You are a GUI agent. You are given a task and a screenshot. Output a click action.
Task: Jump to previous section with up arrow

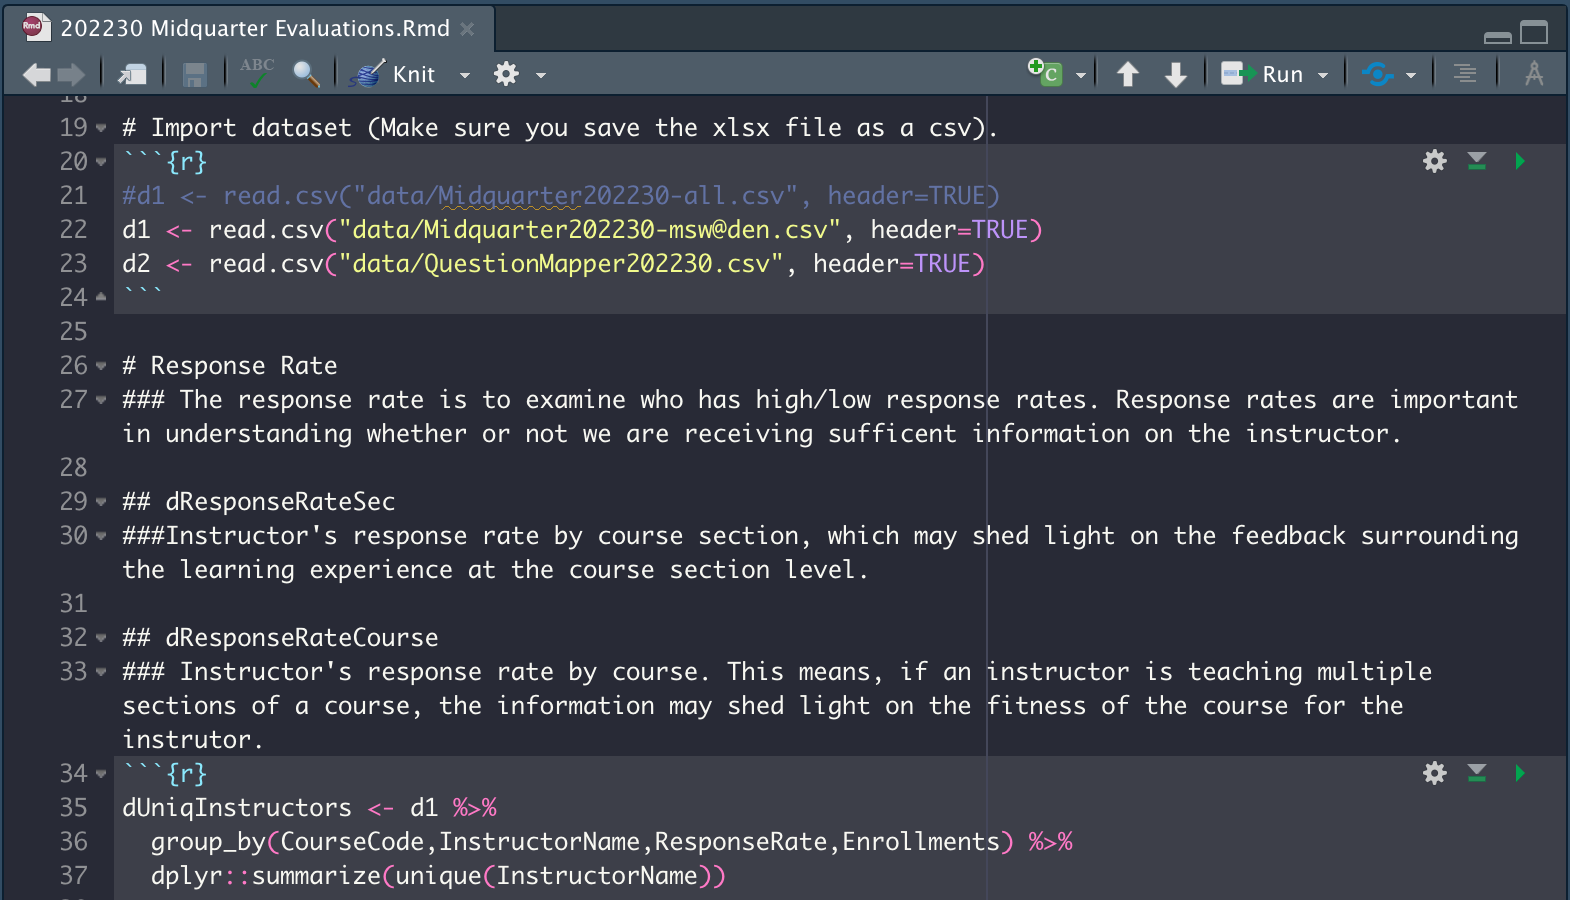click(1128, 74)
